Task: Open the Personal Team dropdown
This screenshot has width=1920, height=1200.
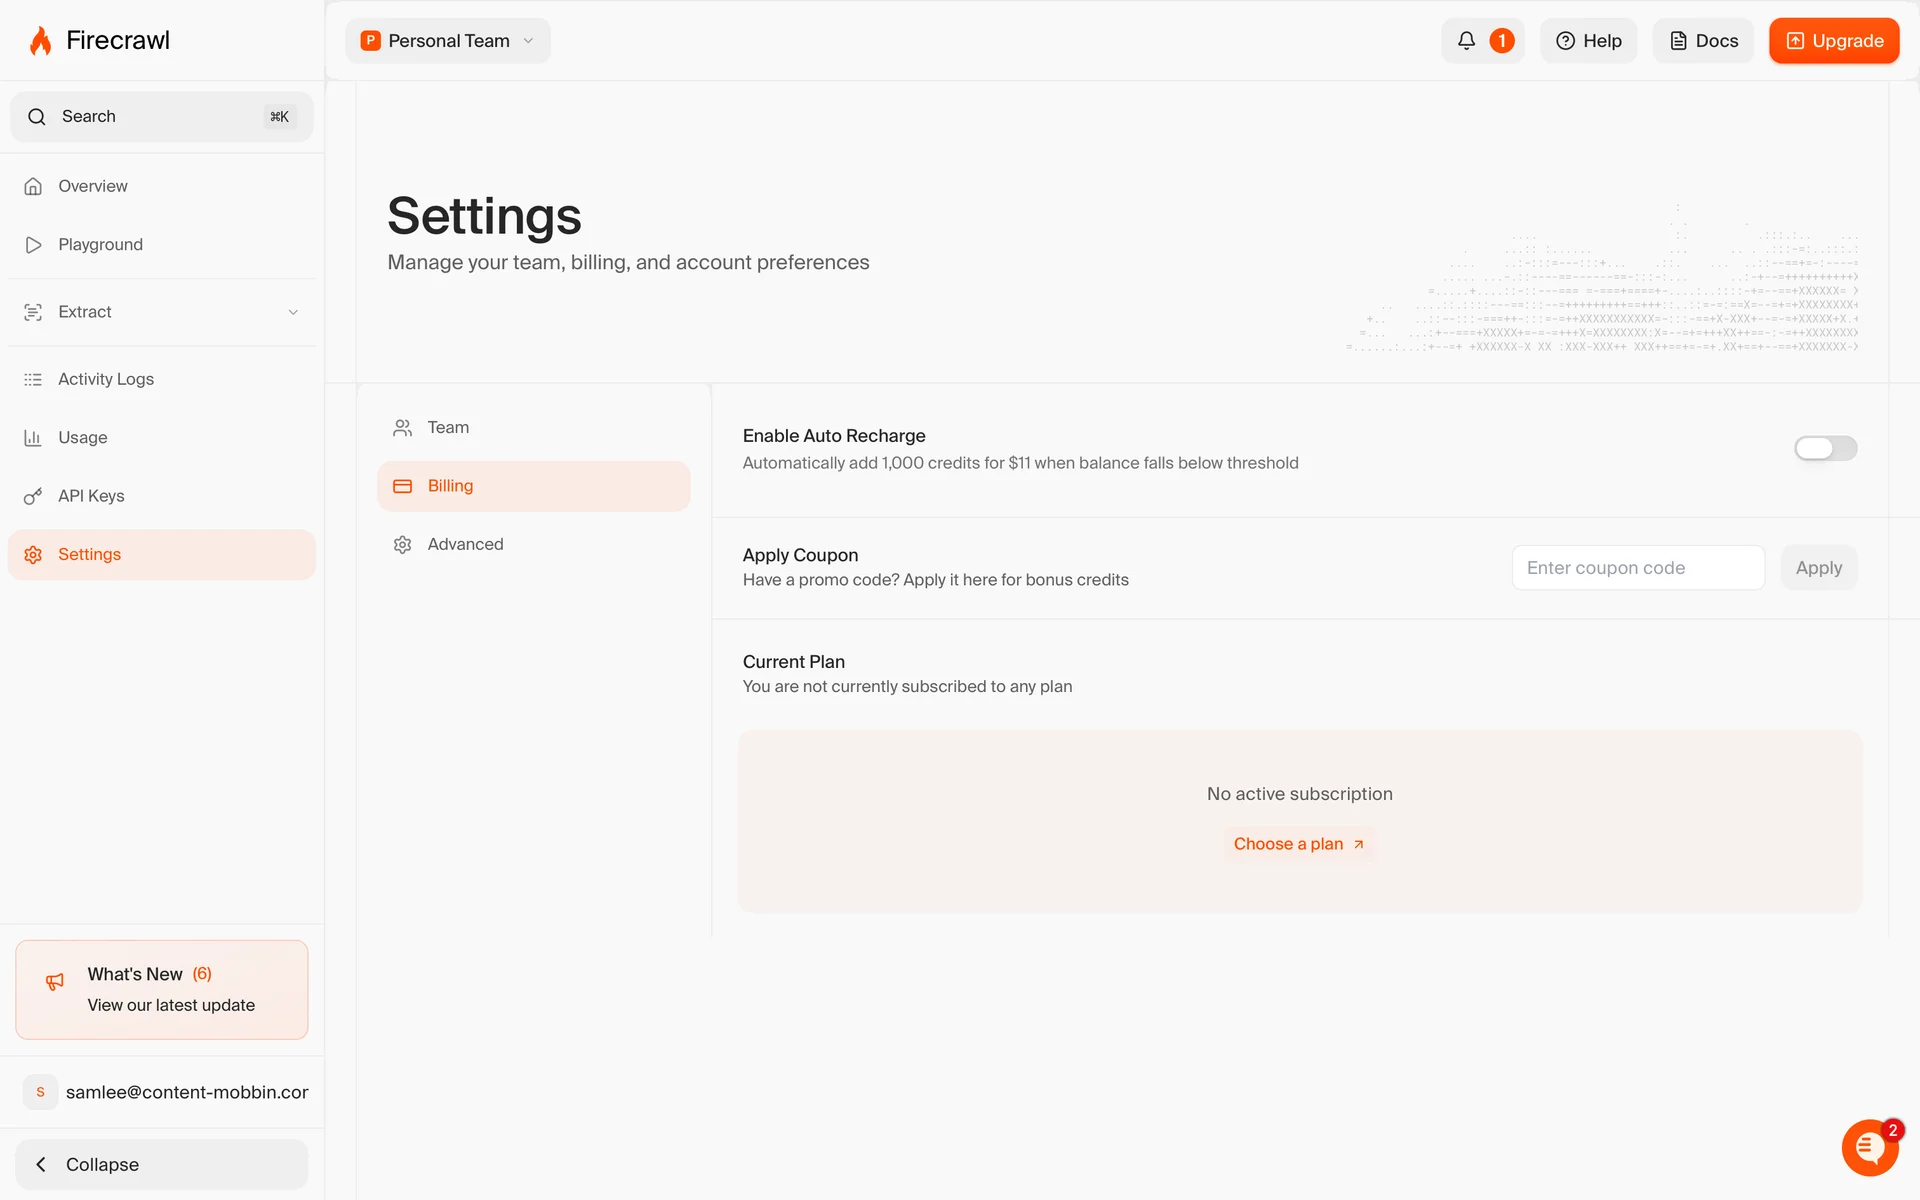Action: tap(448, 41)
